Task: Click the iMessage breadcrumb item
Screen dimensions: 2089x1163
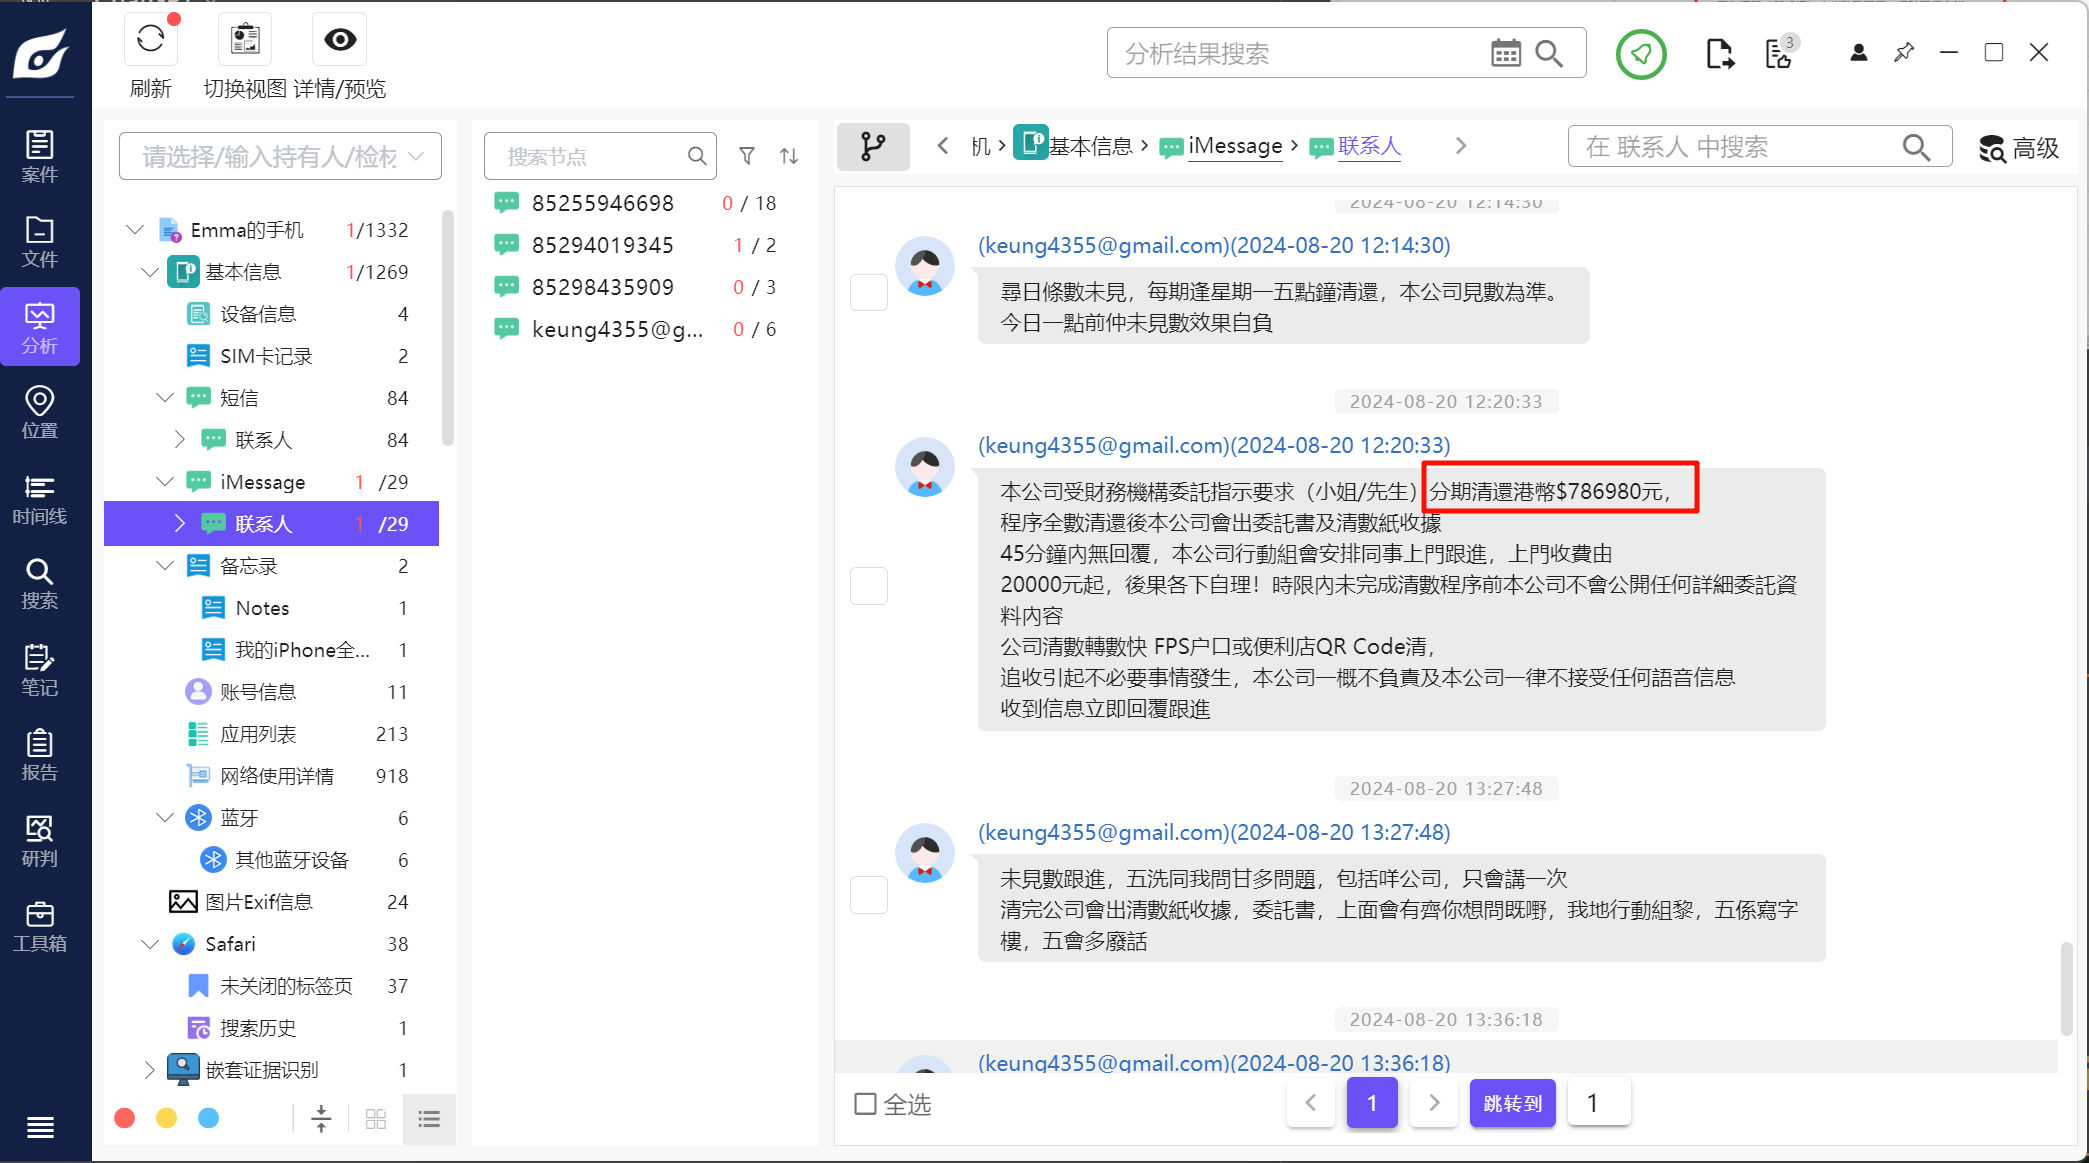Action: [1234, 146]
